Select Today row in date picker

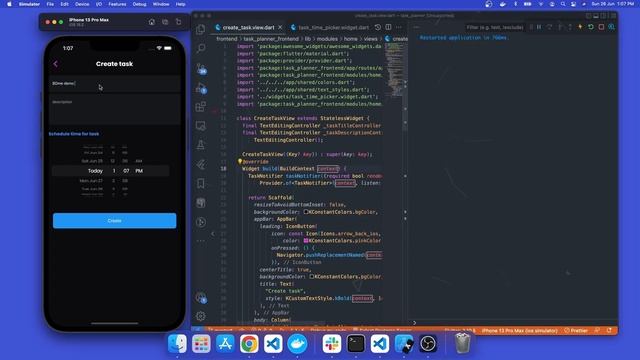[x=95, y=171]
